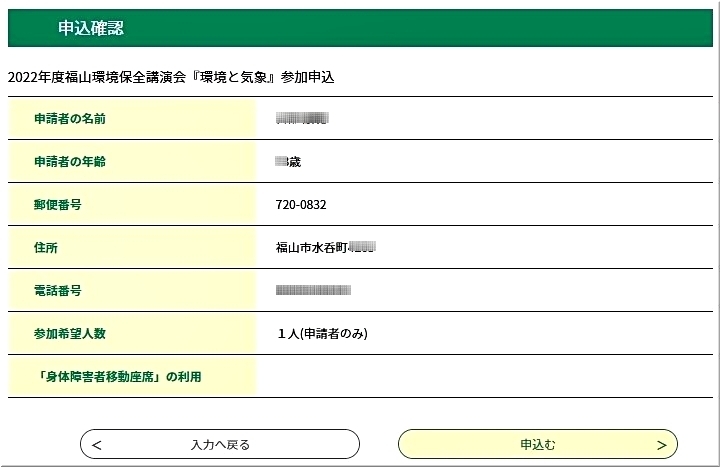This screenshot has height=467, width=720.
Task: Click the 申請者の年齢 label
Action: [x=70, y=162]
